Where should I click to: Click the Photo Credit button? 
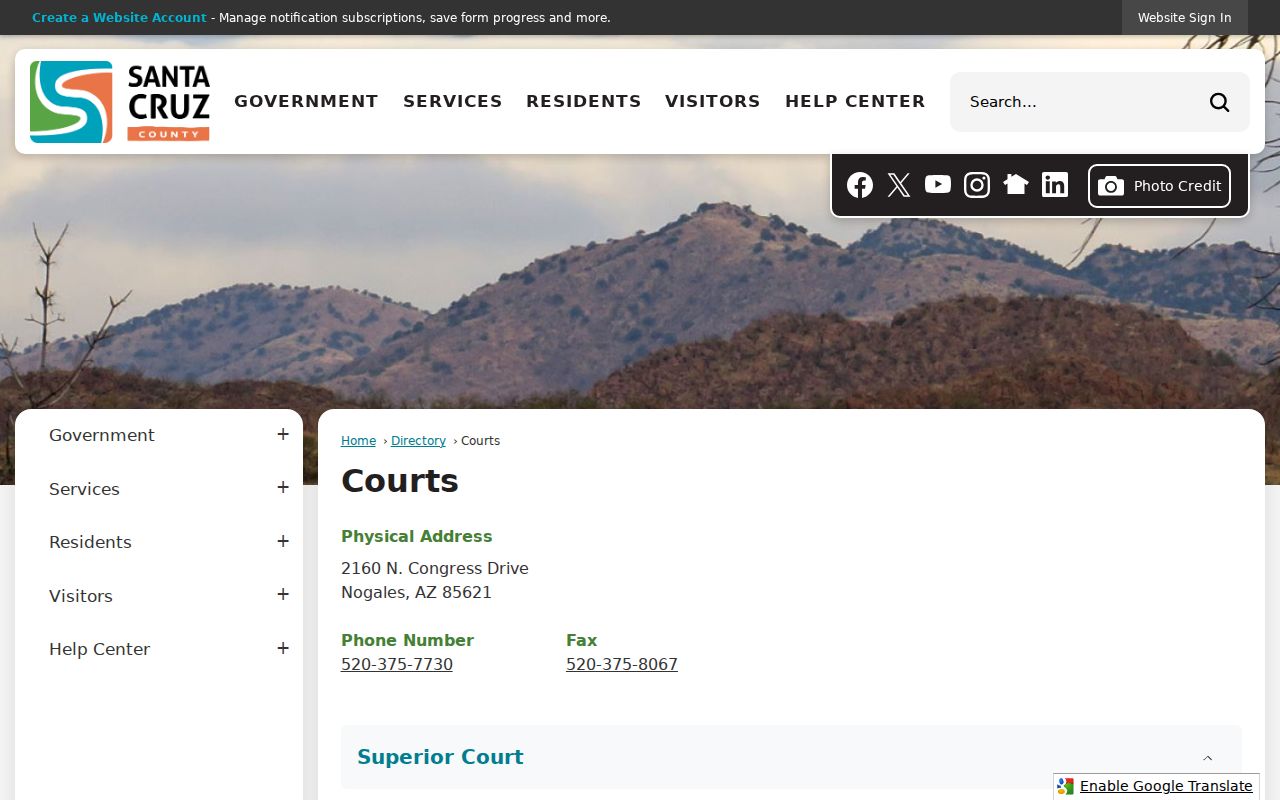[1159, 186]
